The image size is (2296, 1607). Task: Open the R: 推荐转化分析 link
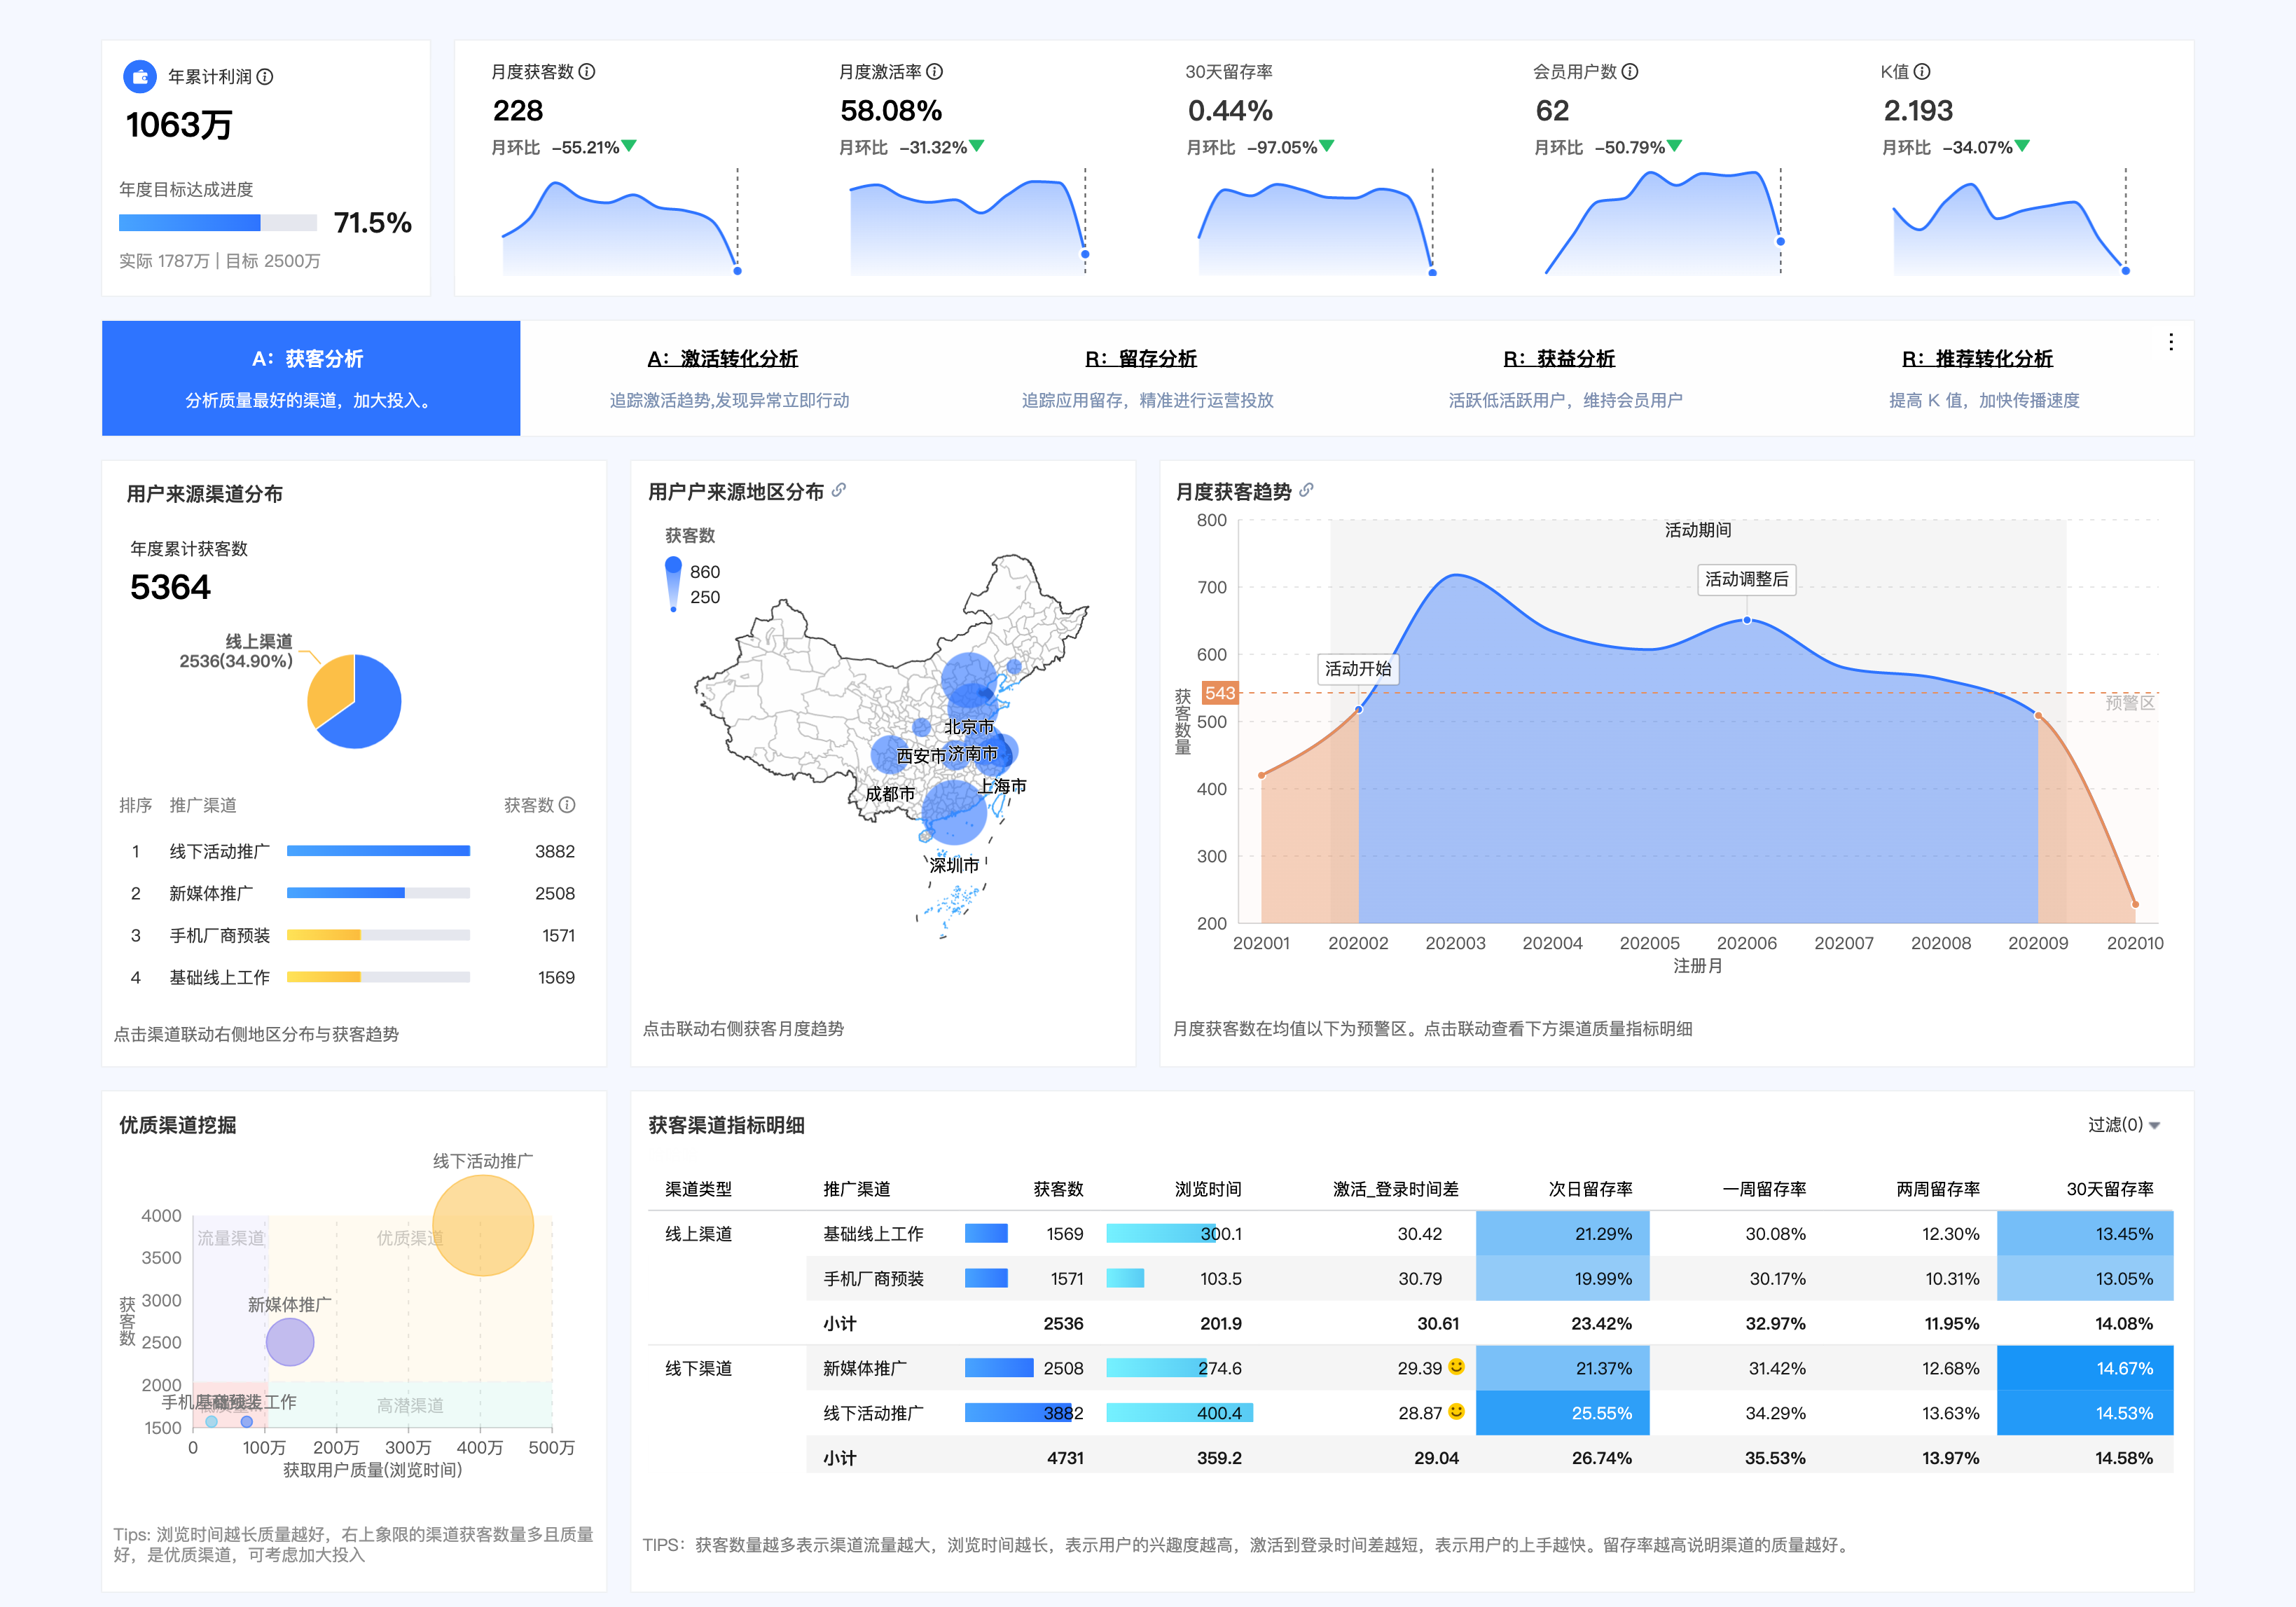[1977, 358]
